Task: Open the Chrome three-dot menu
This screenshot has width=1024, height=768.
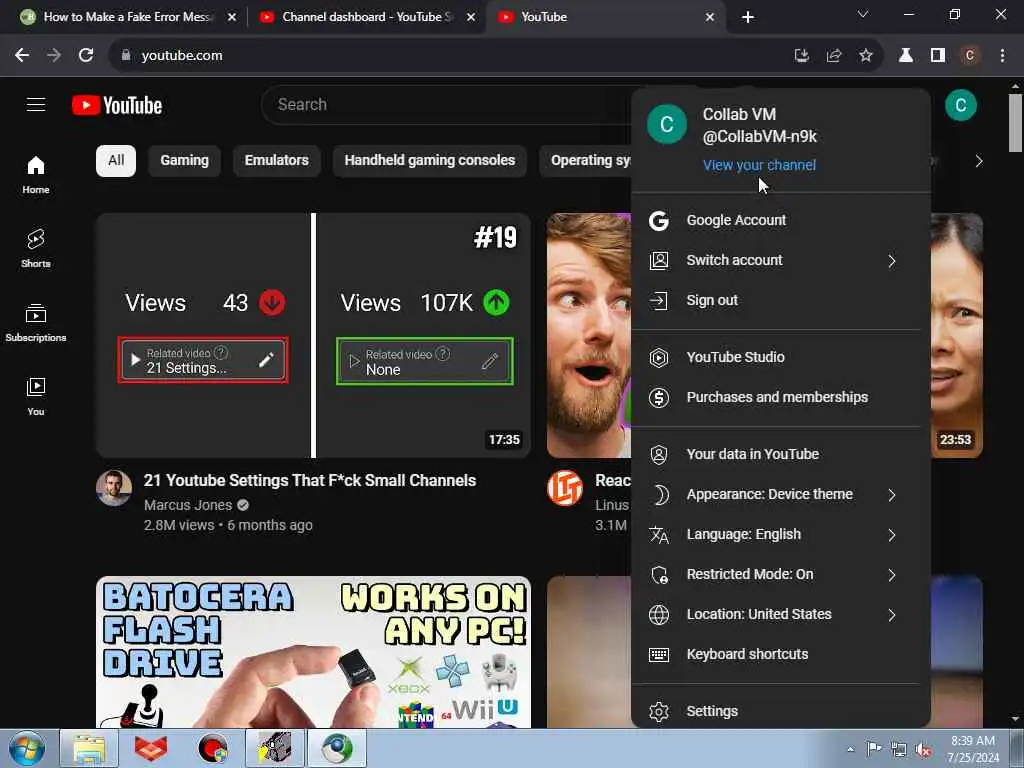Action: (1002, 56)
